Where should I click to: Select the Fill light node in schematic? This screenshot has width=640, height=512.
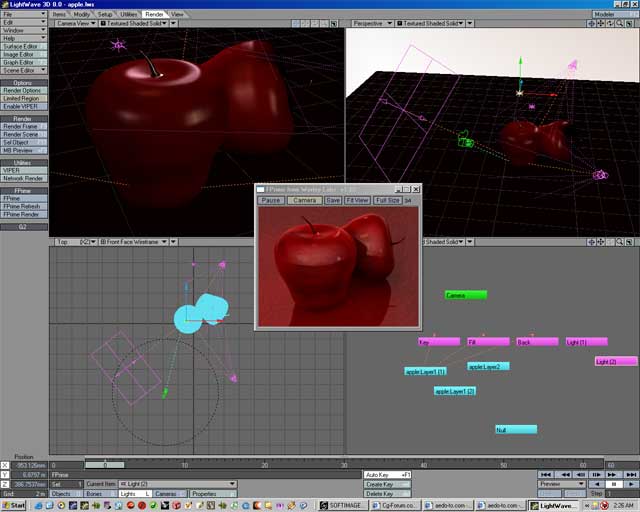pos(489,342)
